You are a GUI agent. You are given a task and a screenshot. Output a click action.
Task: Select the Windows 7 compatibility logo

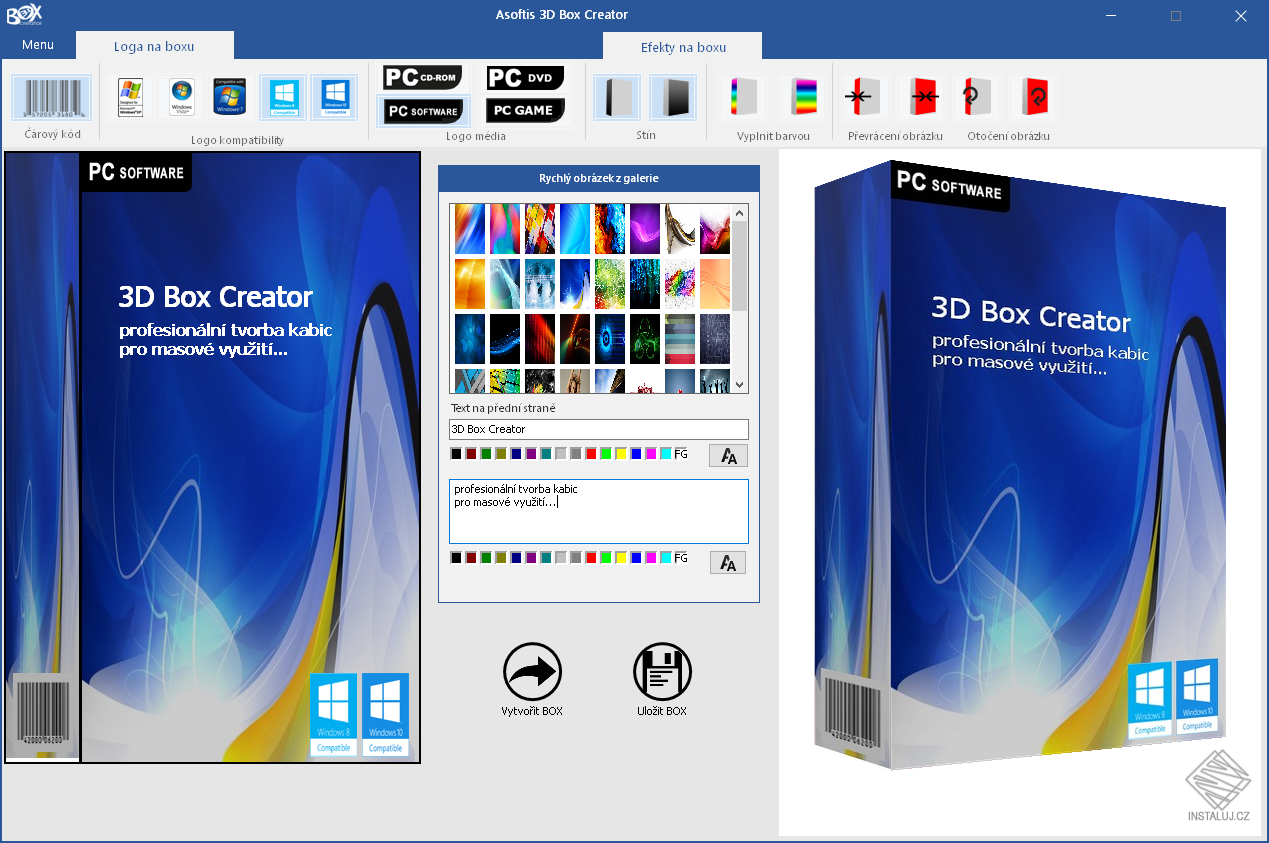coord(230,96)
